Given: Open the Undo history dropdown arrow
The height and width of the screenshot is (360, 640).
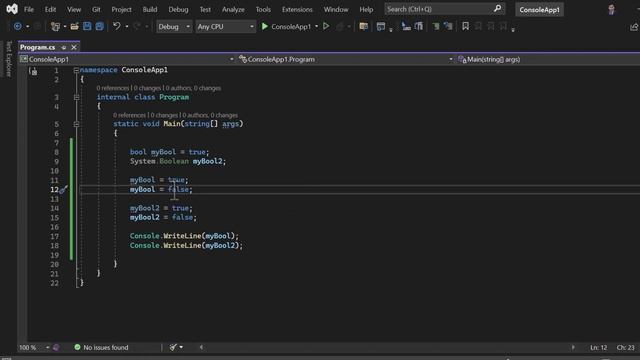Looking at the screenshot, I should [x=127, y=27].
